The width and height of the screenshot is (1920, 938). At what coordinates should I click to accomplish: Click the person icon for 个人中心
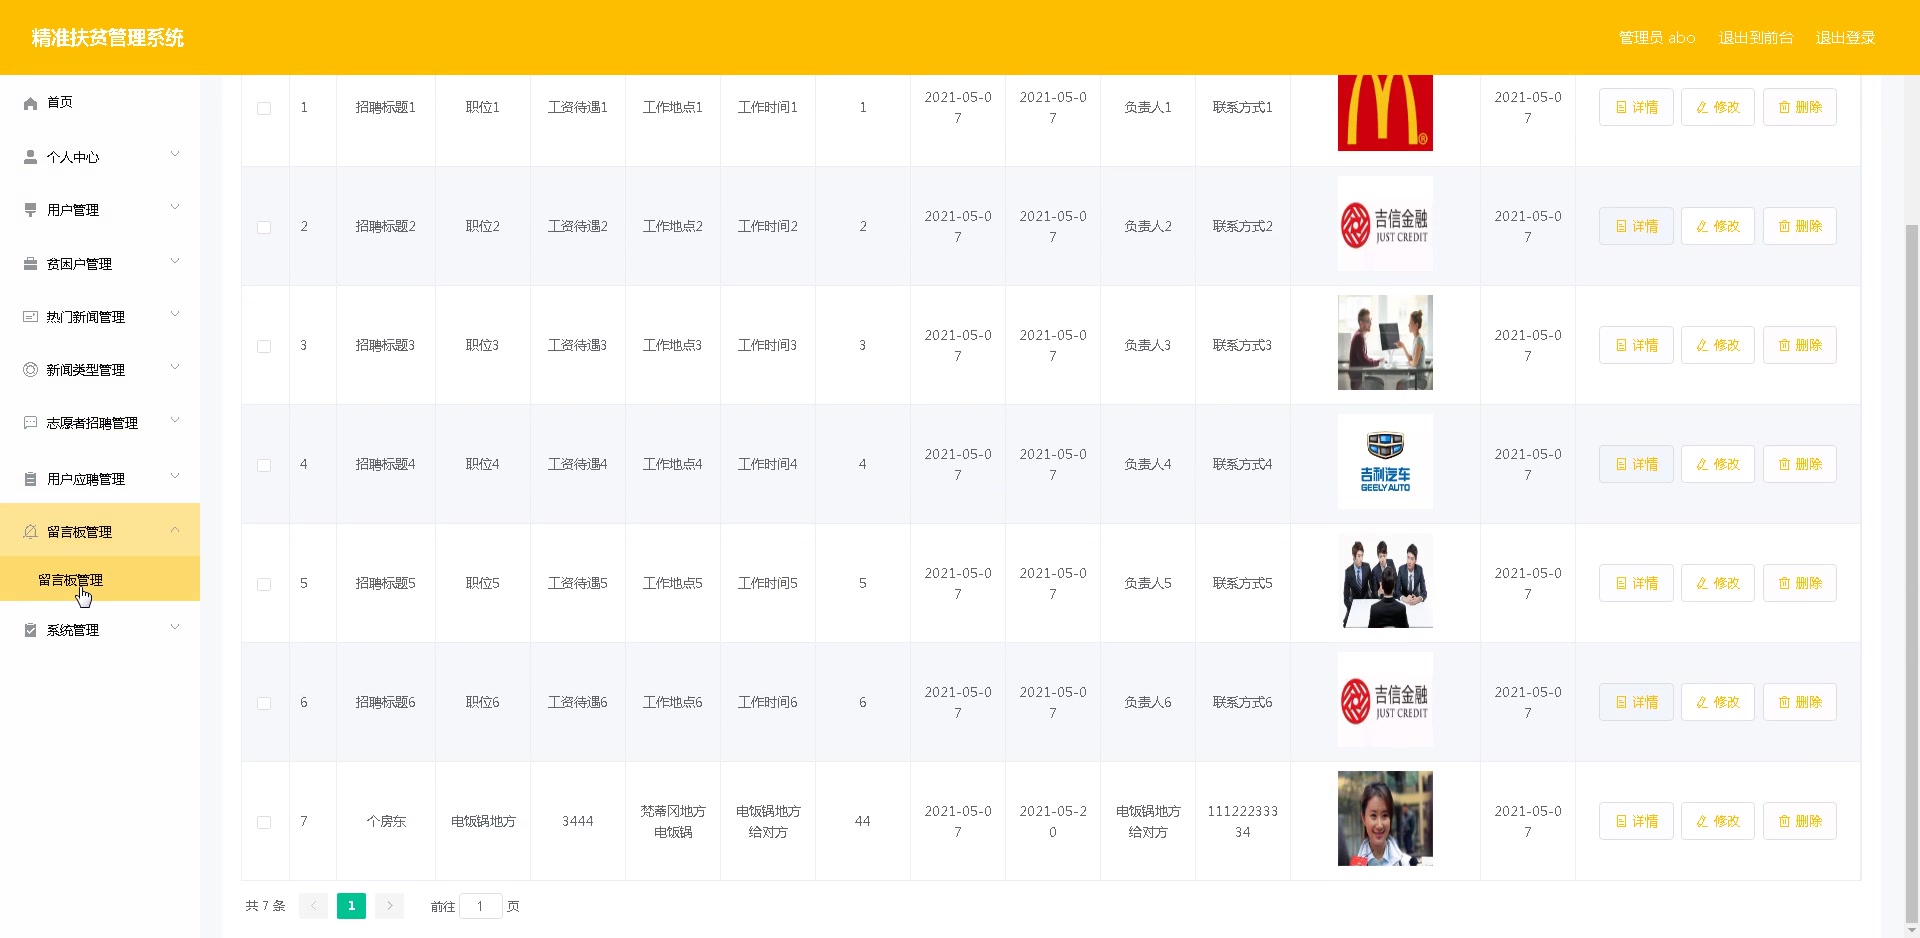[30, 157]
